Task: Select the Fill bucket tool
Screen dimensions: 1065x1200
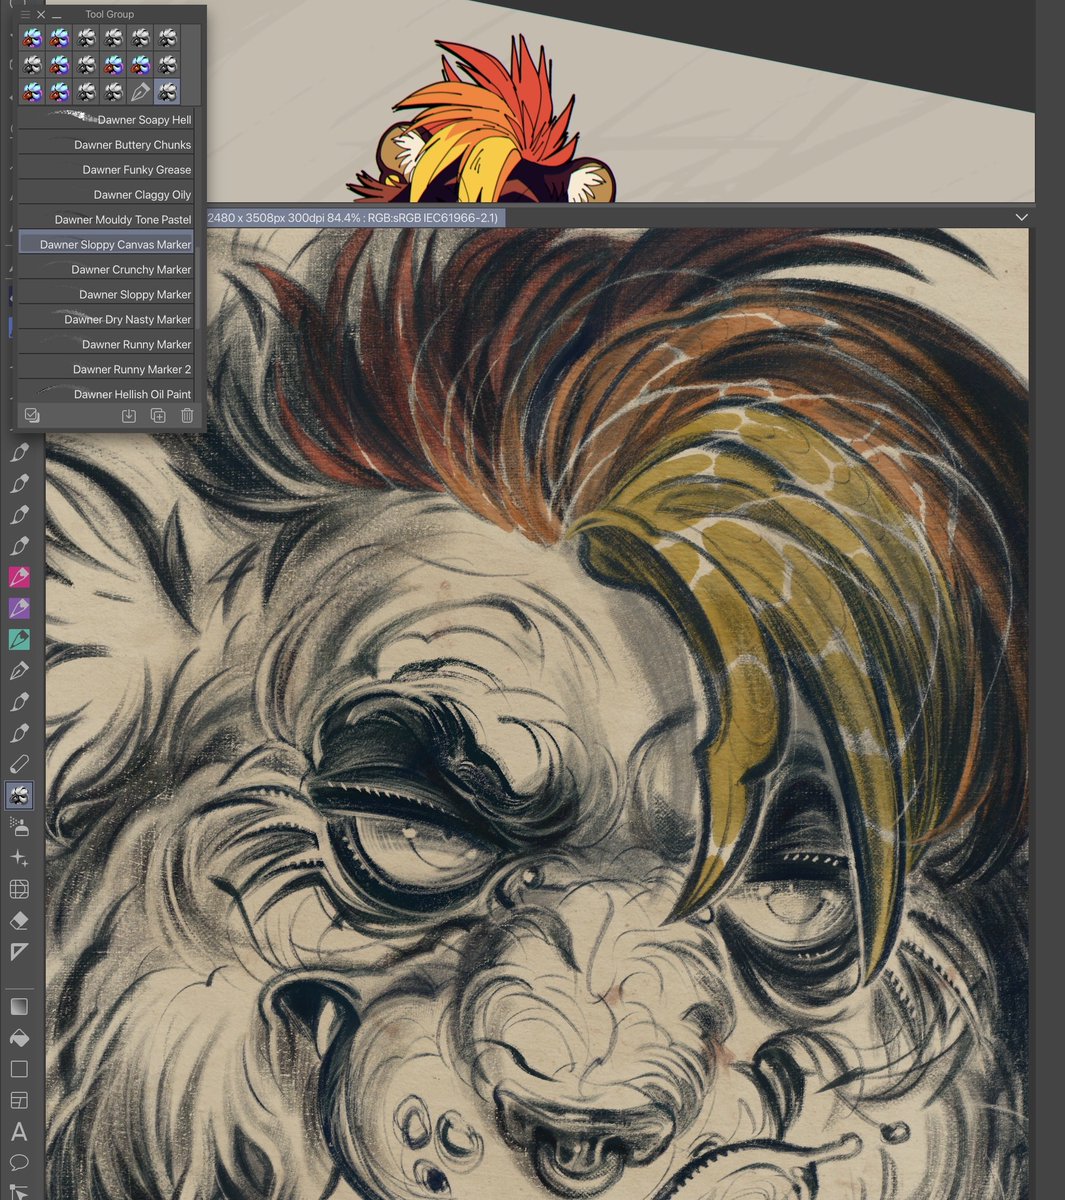Action: point(19,1038)
